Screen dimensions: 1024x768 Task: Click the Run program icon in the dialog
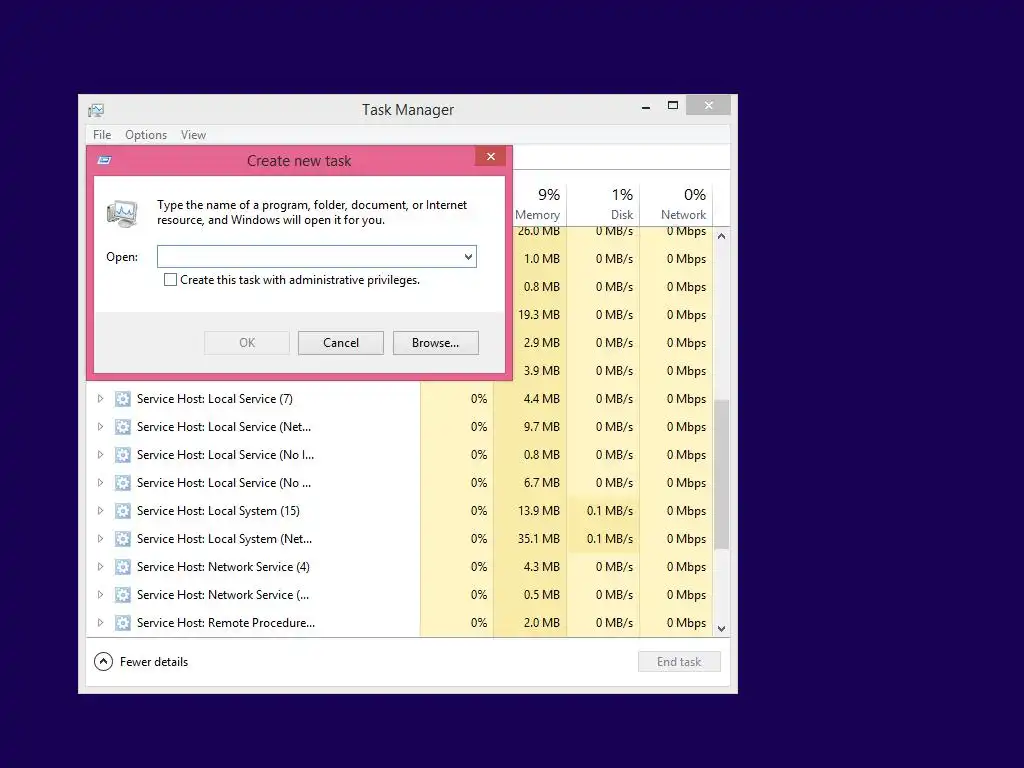[122, 214]
